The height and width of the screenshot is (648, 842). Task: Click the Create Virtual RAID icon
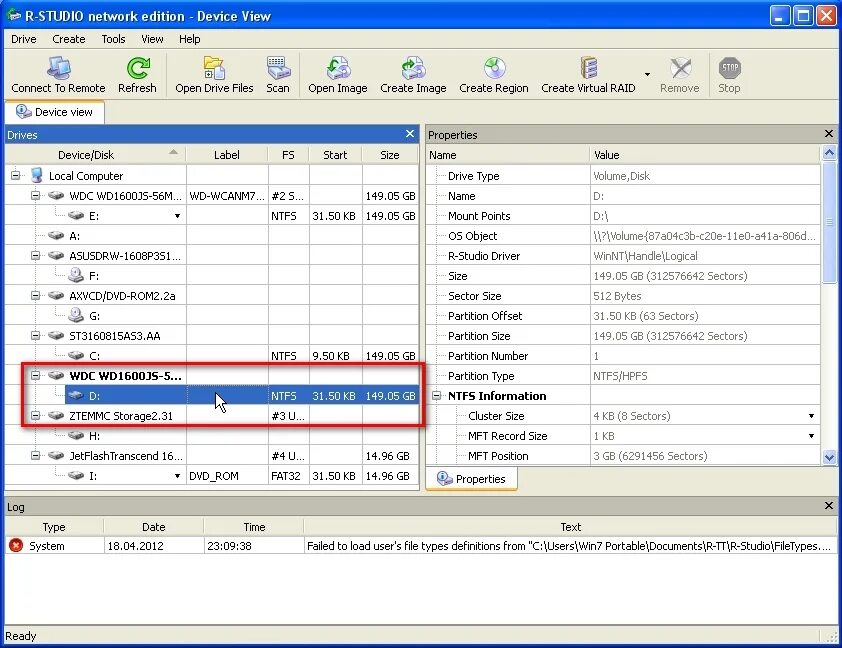click(x=589, y=68)
